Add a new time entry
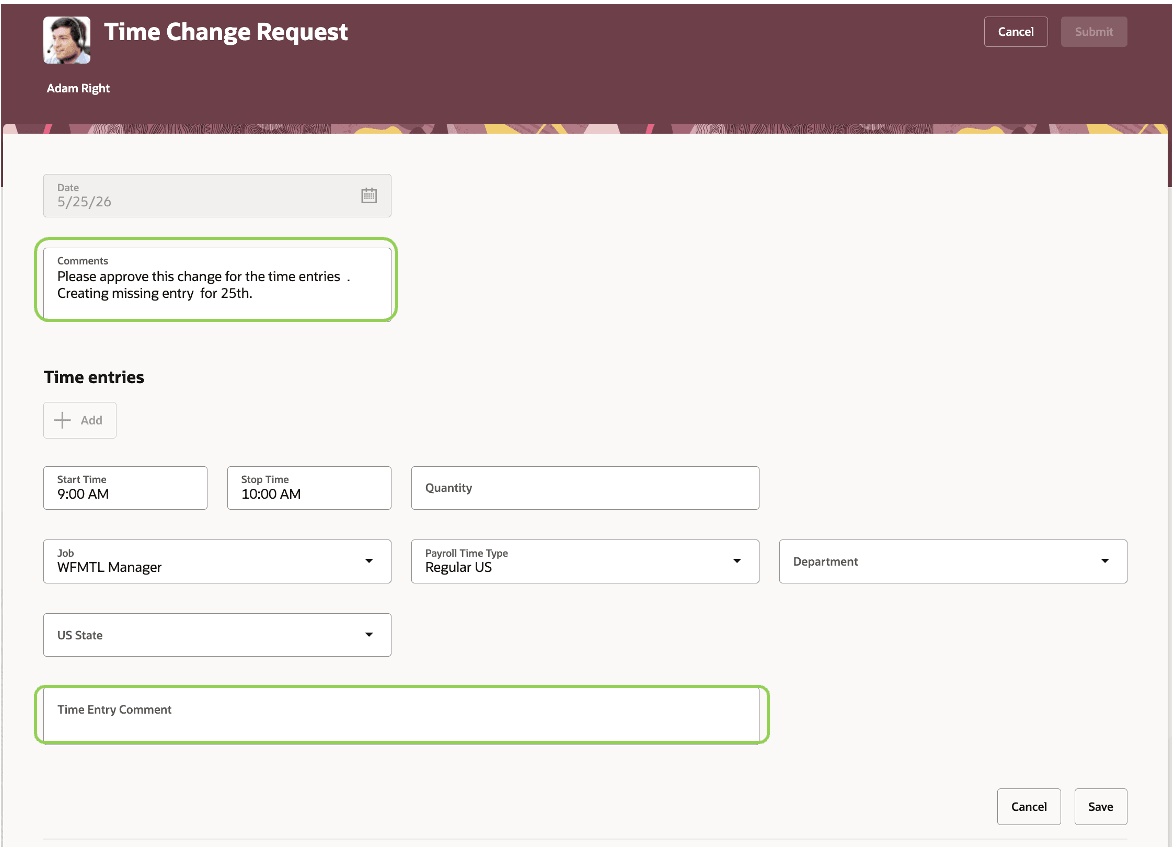The image size is (1172, 854). tap(80, 420)
